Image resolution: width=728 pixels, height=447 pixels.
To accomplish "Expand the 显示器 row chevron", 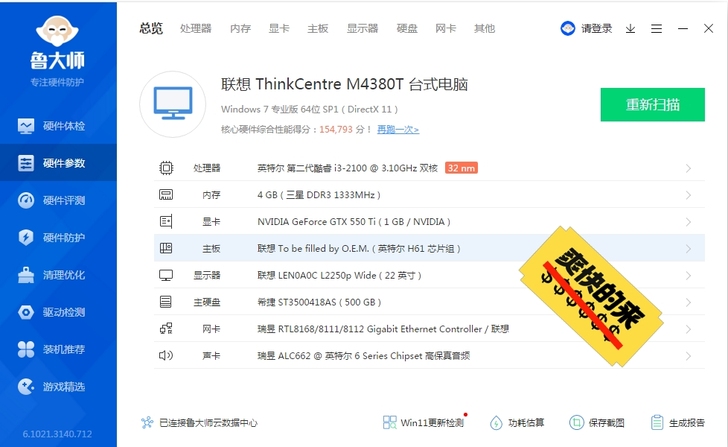I will coord(688,276).
